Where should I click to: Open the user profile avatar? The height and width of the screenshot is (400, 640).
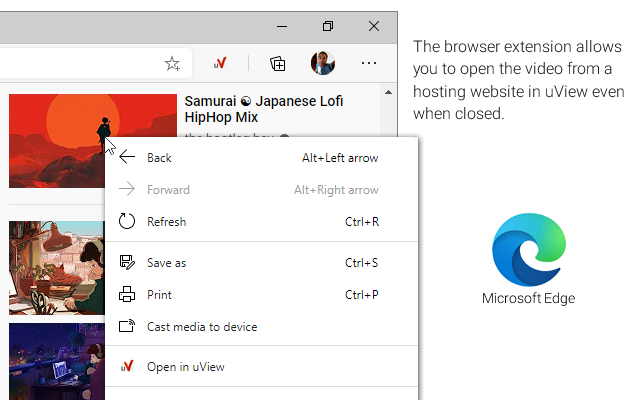pos(322,63)
